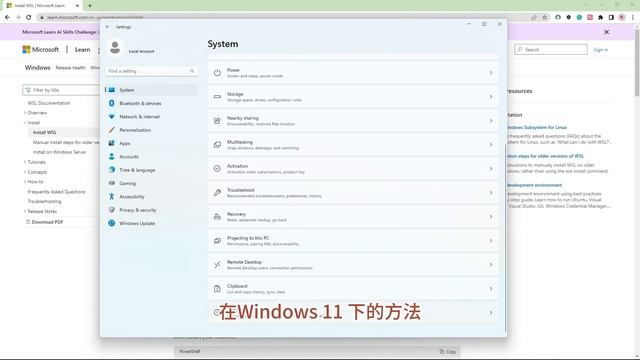Open Projecting to this PC chevron
Screen dimensions: 640x360
491,241
